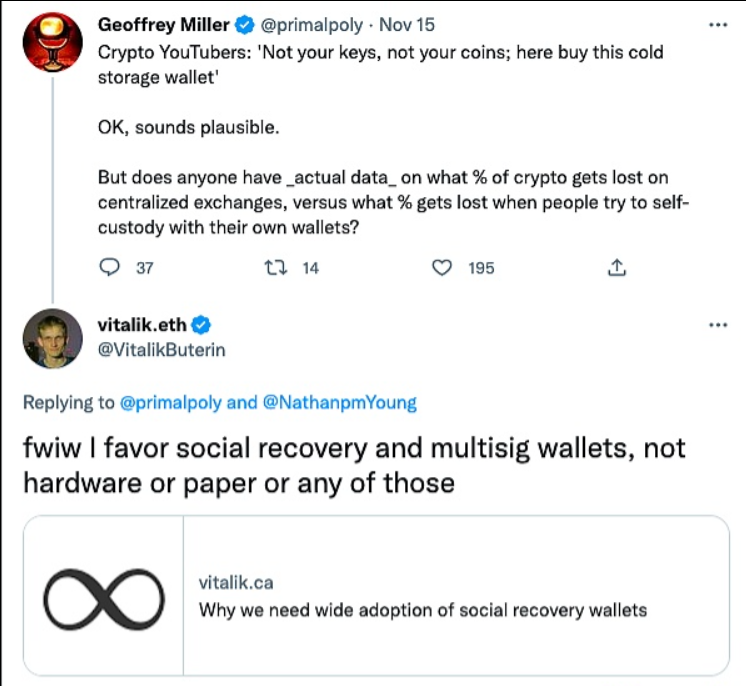Screen dimensions: 746x686
Task: Click the infinity logo in link card
Action: (104, 595)
